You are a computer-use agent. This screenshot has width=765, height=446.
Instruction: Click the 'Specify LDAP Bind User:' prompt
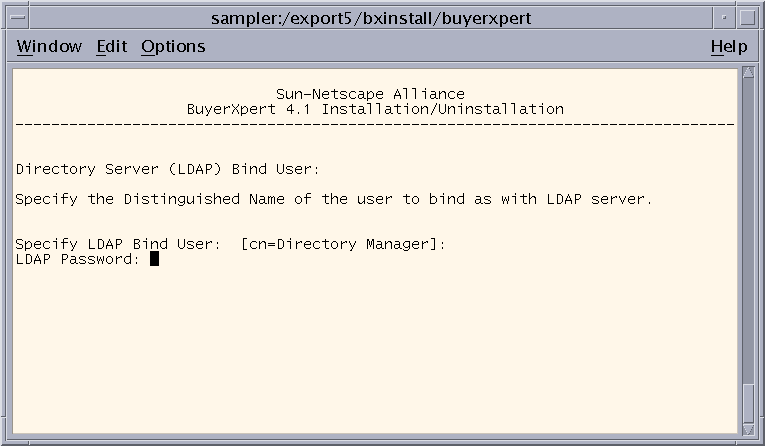tap(118, 243)
